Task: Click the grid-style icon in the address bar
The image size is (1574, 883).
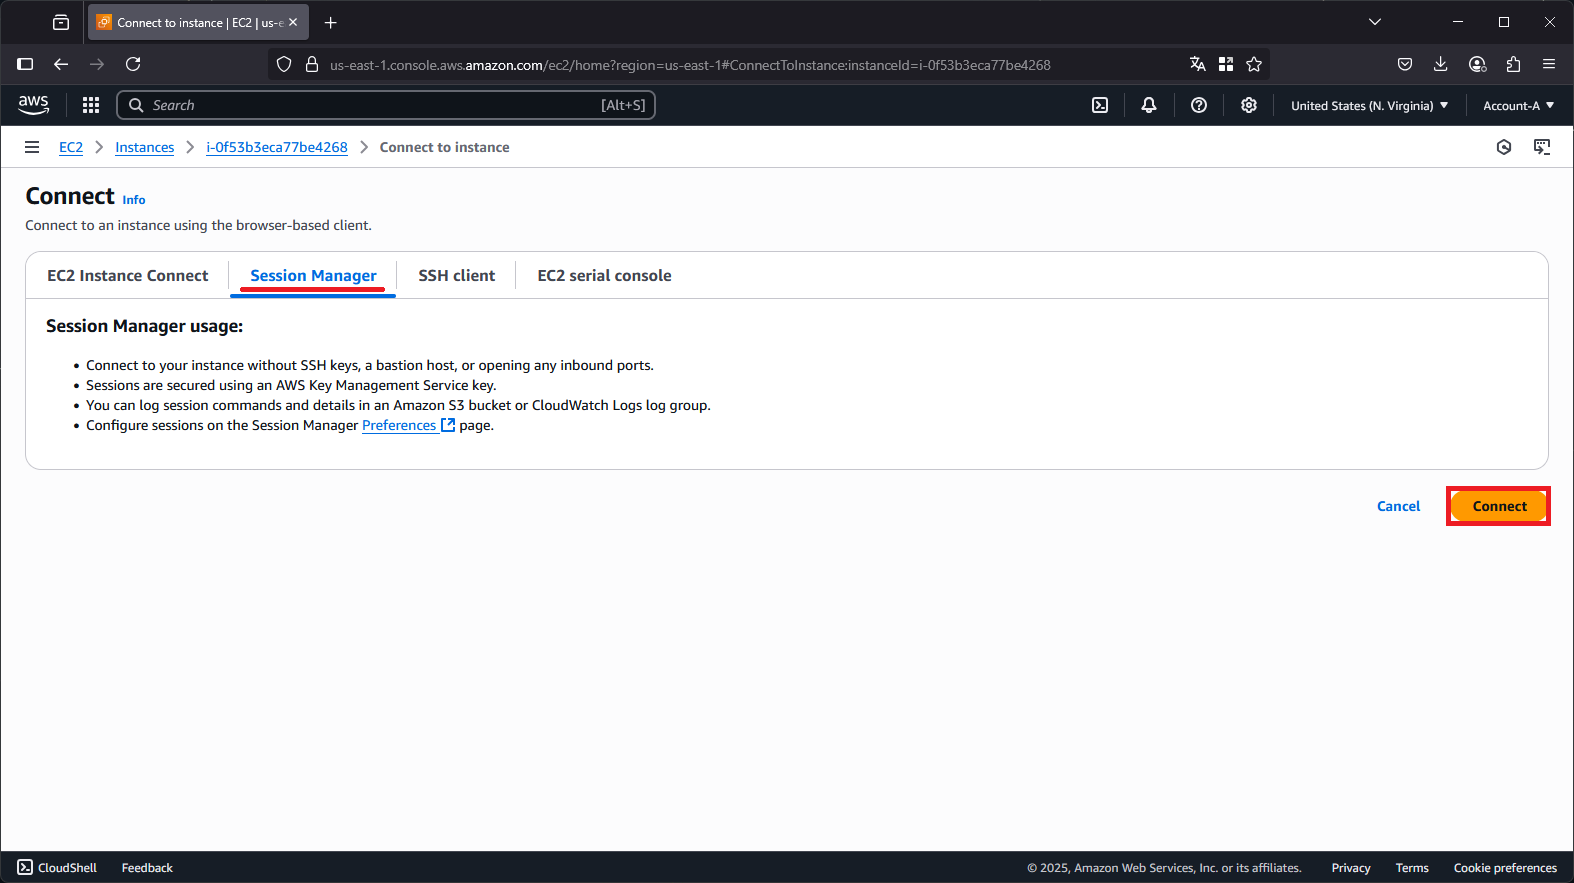Action: (1226, 64)
